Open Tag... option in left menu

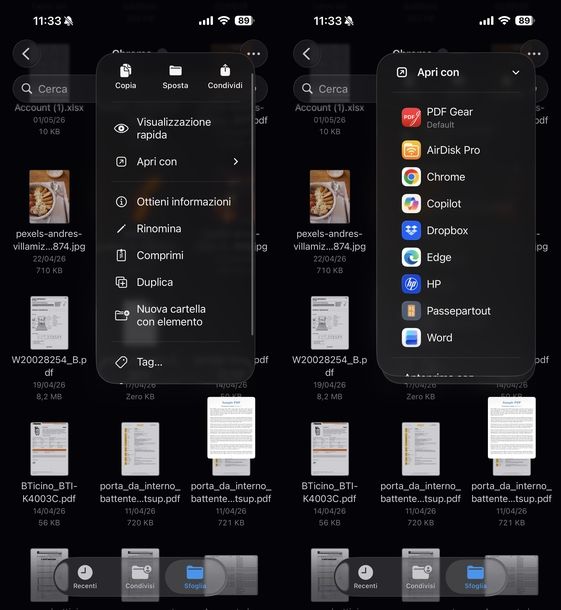[175, 362]
